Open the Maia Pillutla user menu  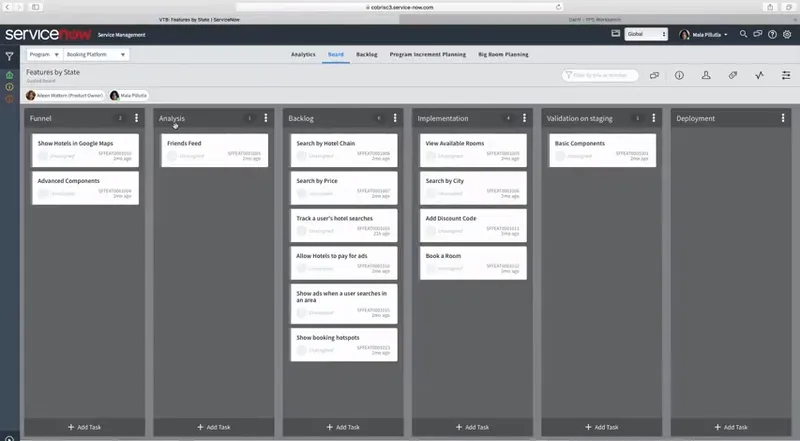[704, 35]
